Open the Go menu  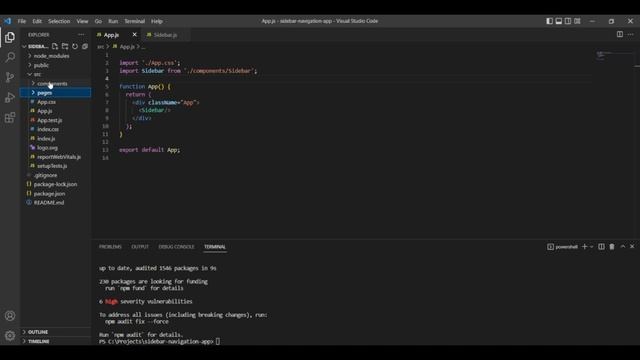98,21
